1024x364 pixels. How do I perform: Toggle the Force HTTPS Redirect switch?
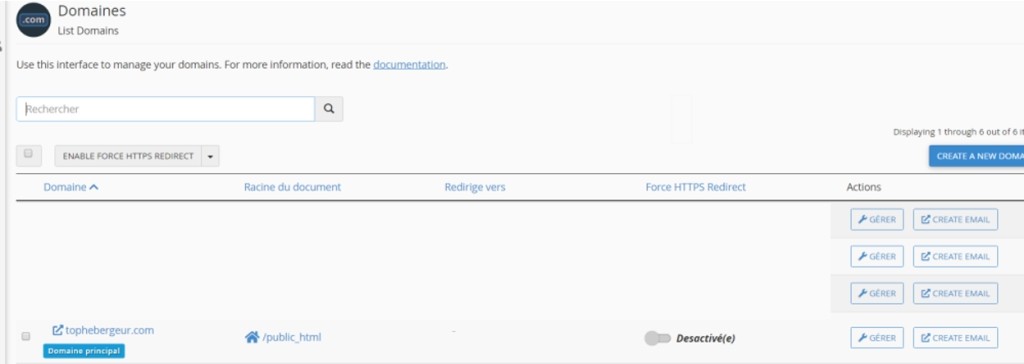(657, 339)
